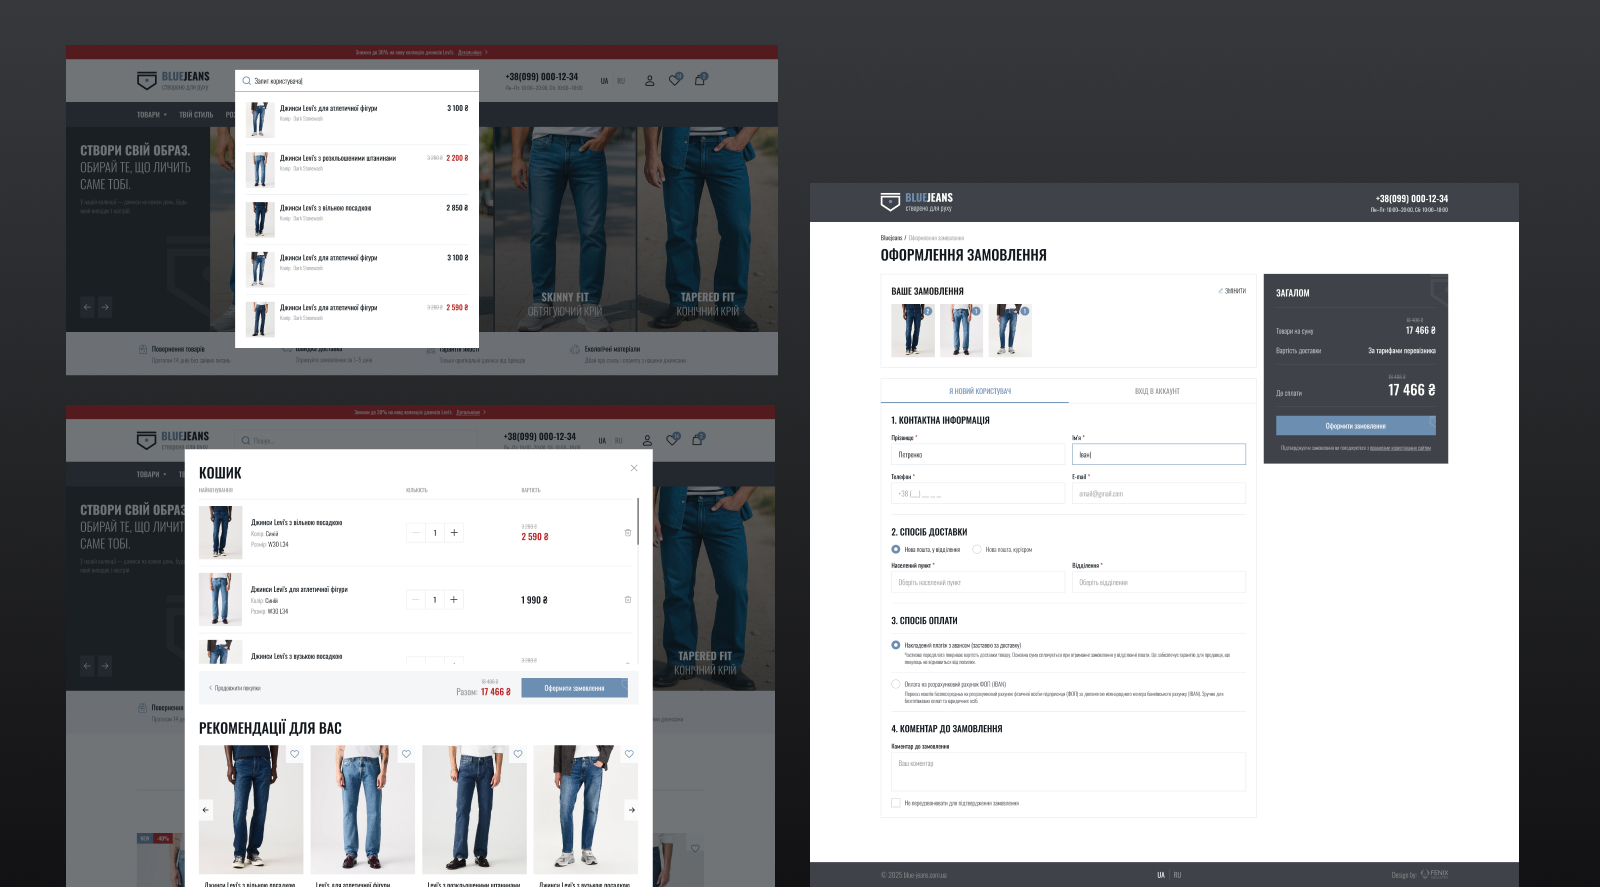The height and width of the screenshot is (887, 1600).
Task: Open first search result priced 3 100 ₴
Action: pos(357,119)
